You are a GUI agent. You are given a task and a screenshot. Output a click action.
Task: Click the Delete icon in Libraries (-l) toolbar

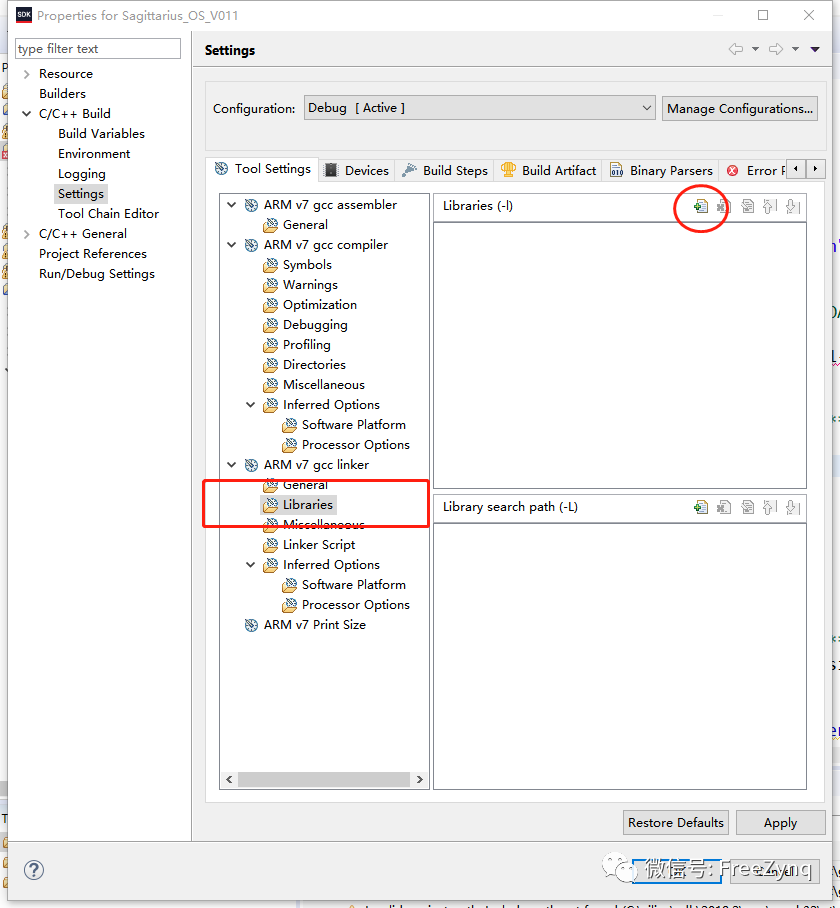coord(724,206)
